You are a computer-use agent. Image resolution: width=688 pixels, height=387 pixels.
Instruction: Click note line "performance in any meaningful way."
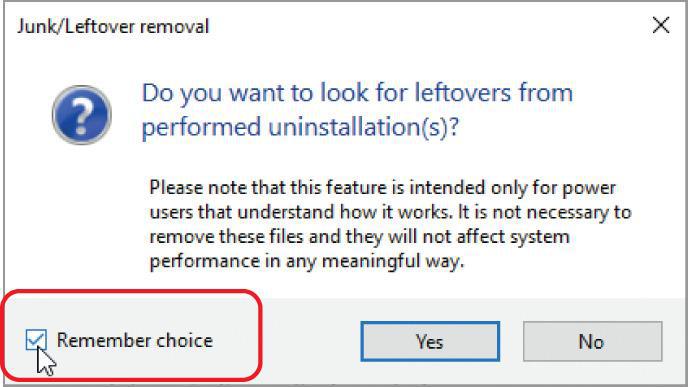(x=307, y=262)
